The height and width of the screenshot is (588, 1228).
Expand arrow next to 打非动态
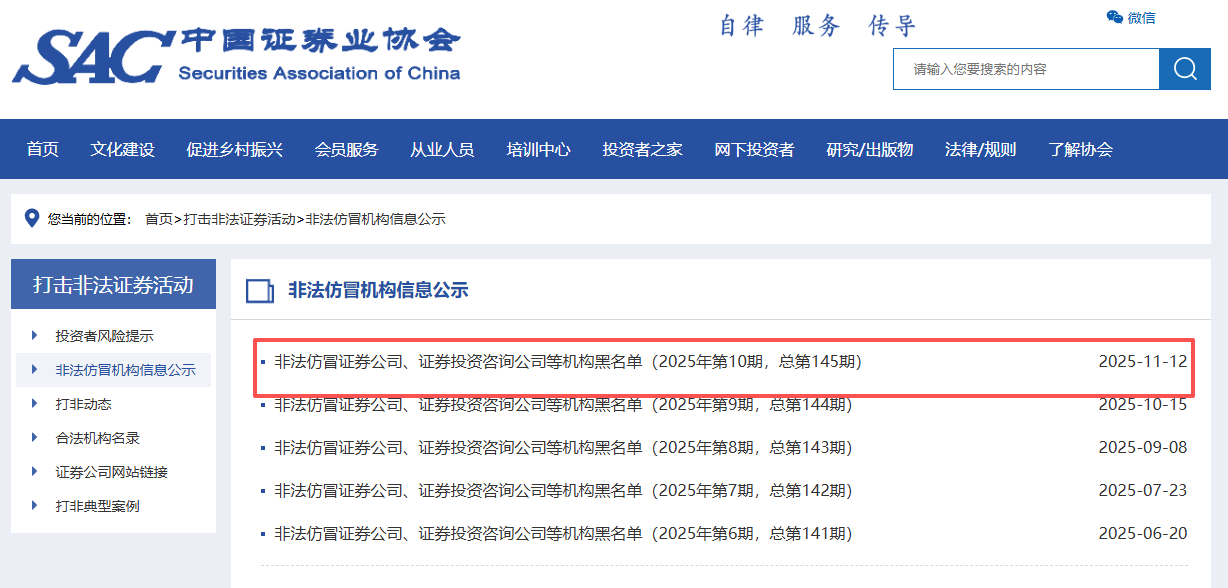(x=35, y=404)
